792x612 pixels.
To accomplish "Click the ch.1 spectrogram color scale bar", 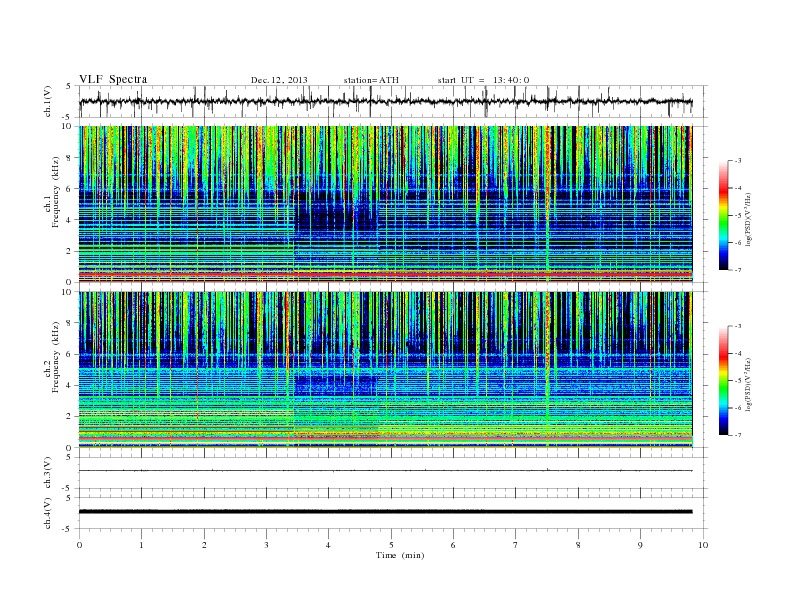I will click(724, 216).
